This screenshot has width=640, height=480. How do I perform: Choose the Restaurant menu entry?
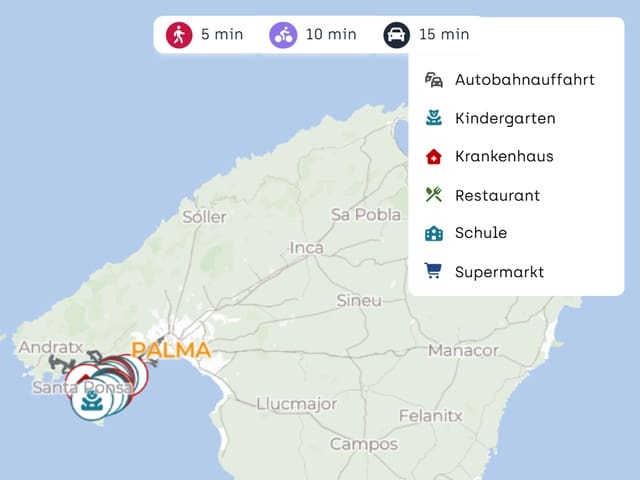point(516,195)
